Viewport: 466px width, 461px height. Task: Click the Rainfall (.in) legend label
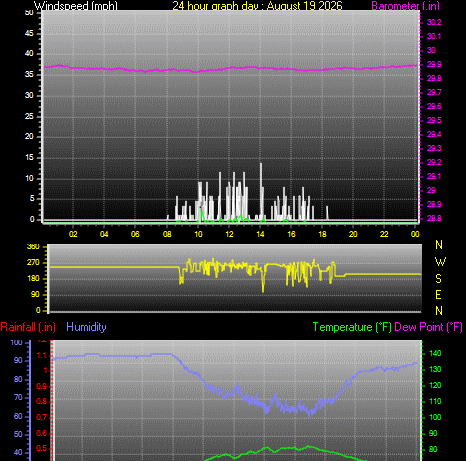[x=28, y=327]
